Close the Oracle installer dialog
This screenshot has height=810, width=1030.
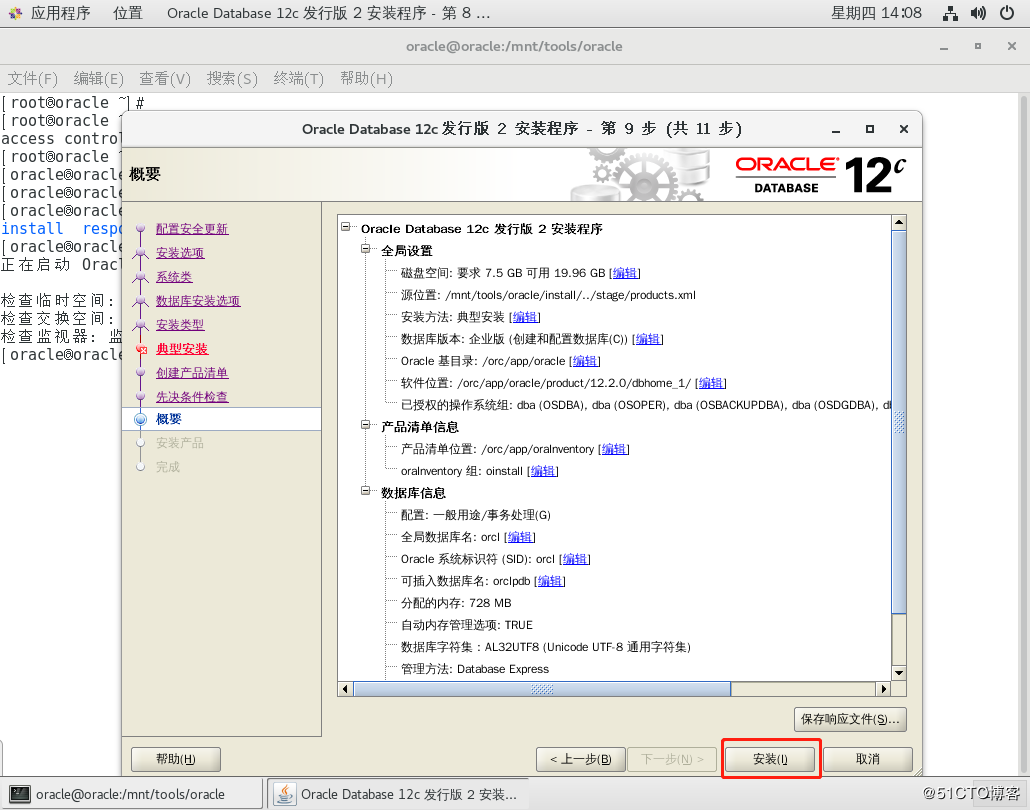click(x=904, y=129)
